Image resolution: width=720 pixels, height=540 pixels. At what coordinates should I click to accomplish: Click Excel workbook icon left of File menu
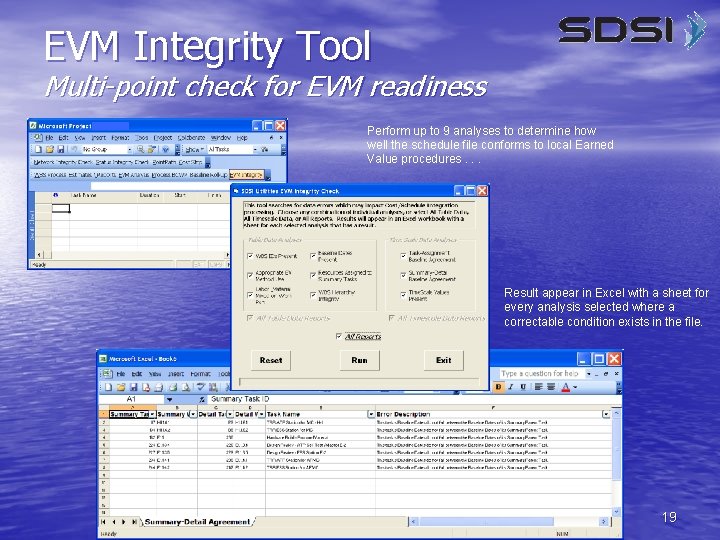(107, 373)
